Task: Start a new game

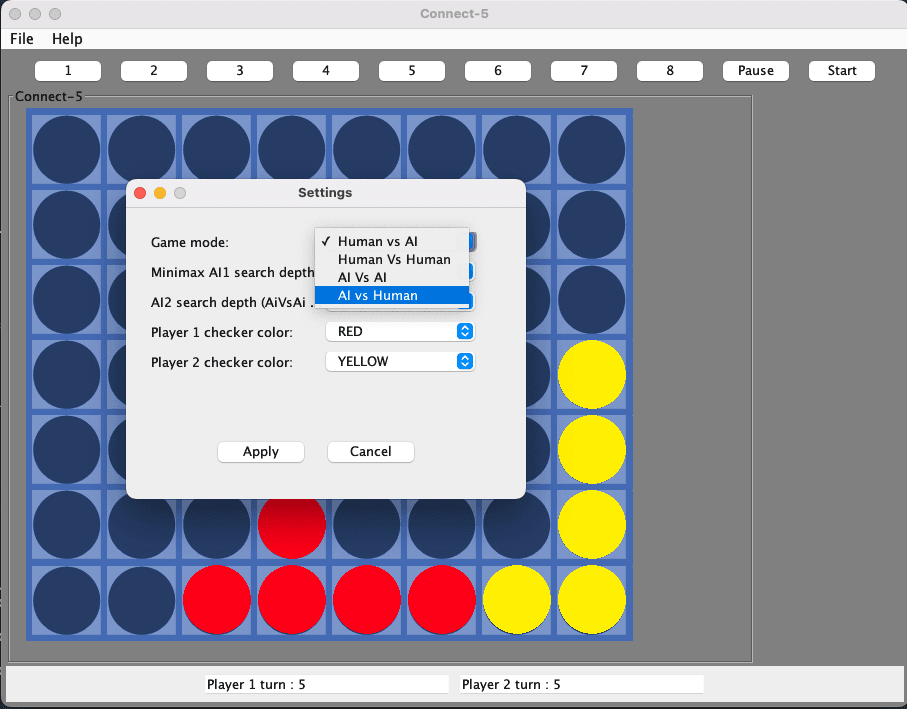Action: point(841,70)
